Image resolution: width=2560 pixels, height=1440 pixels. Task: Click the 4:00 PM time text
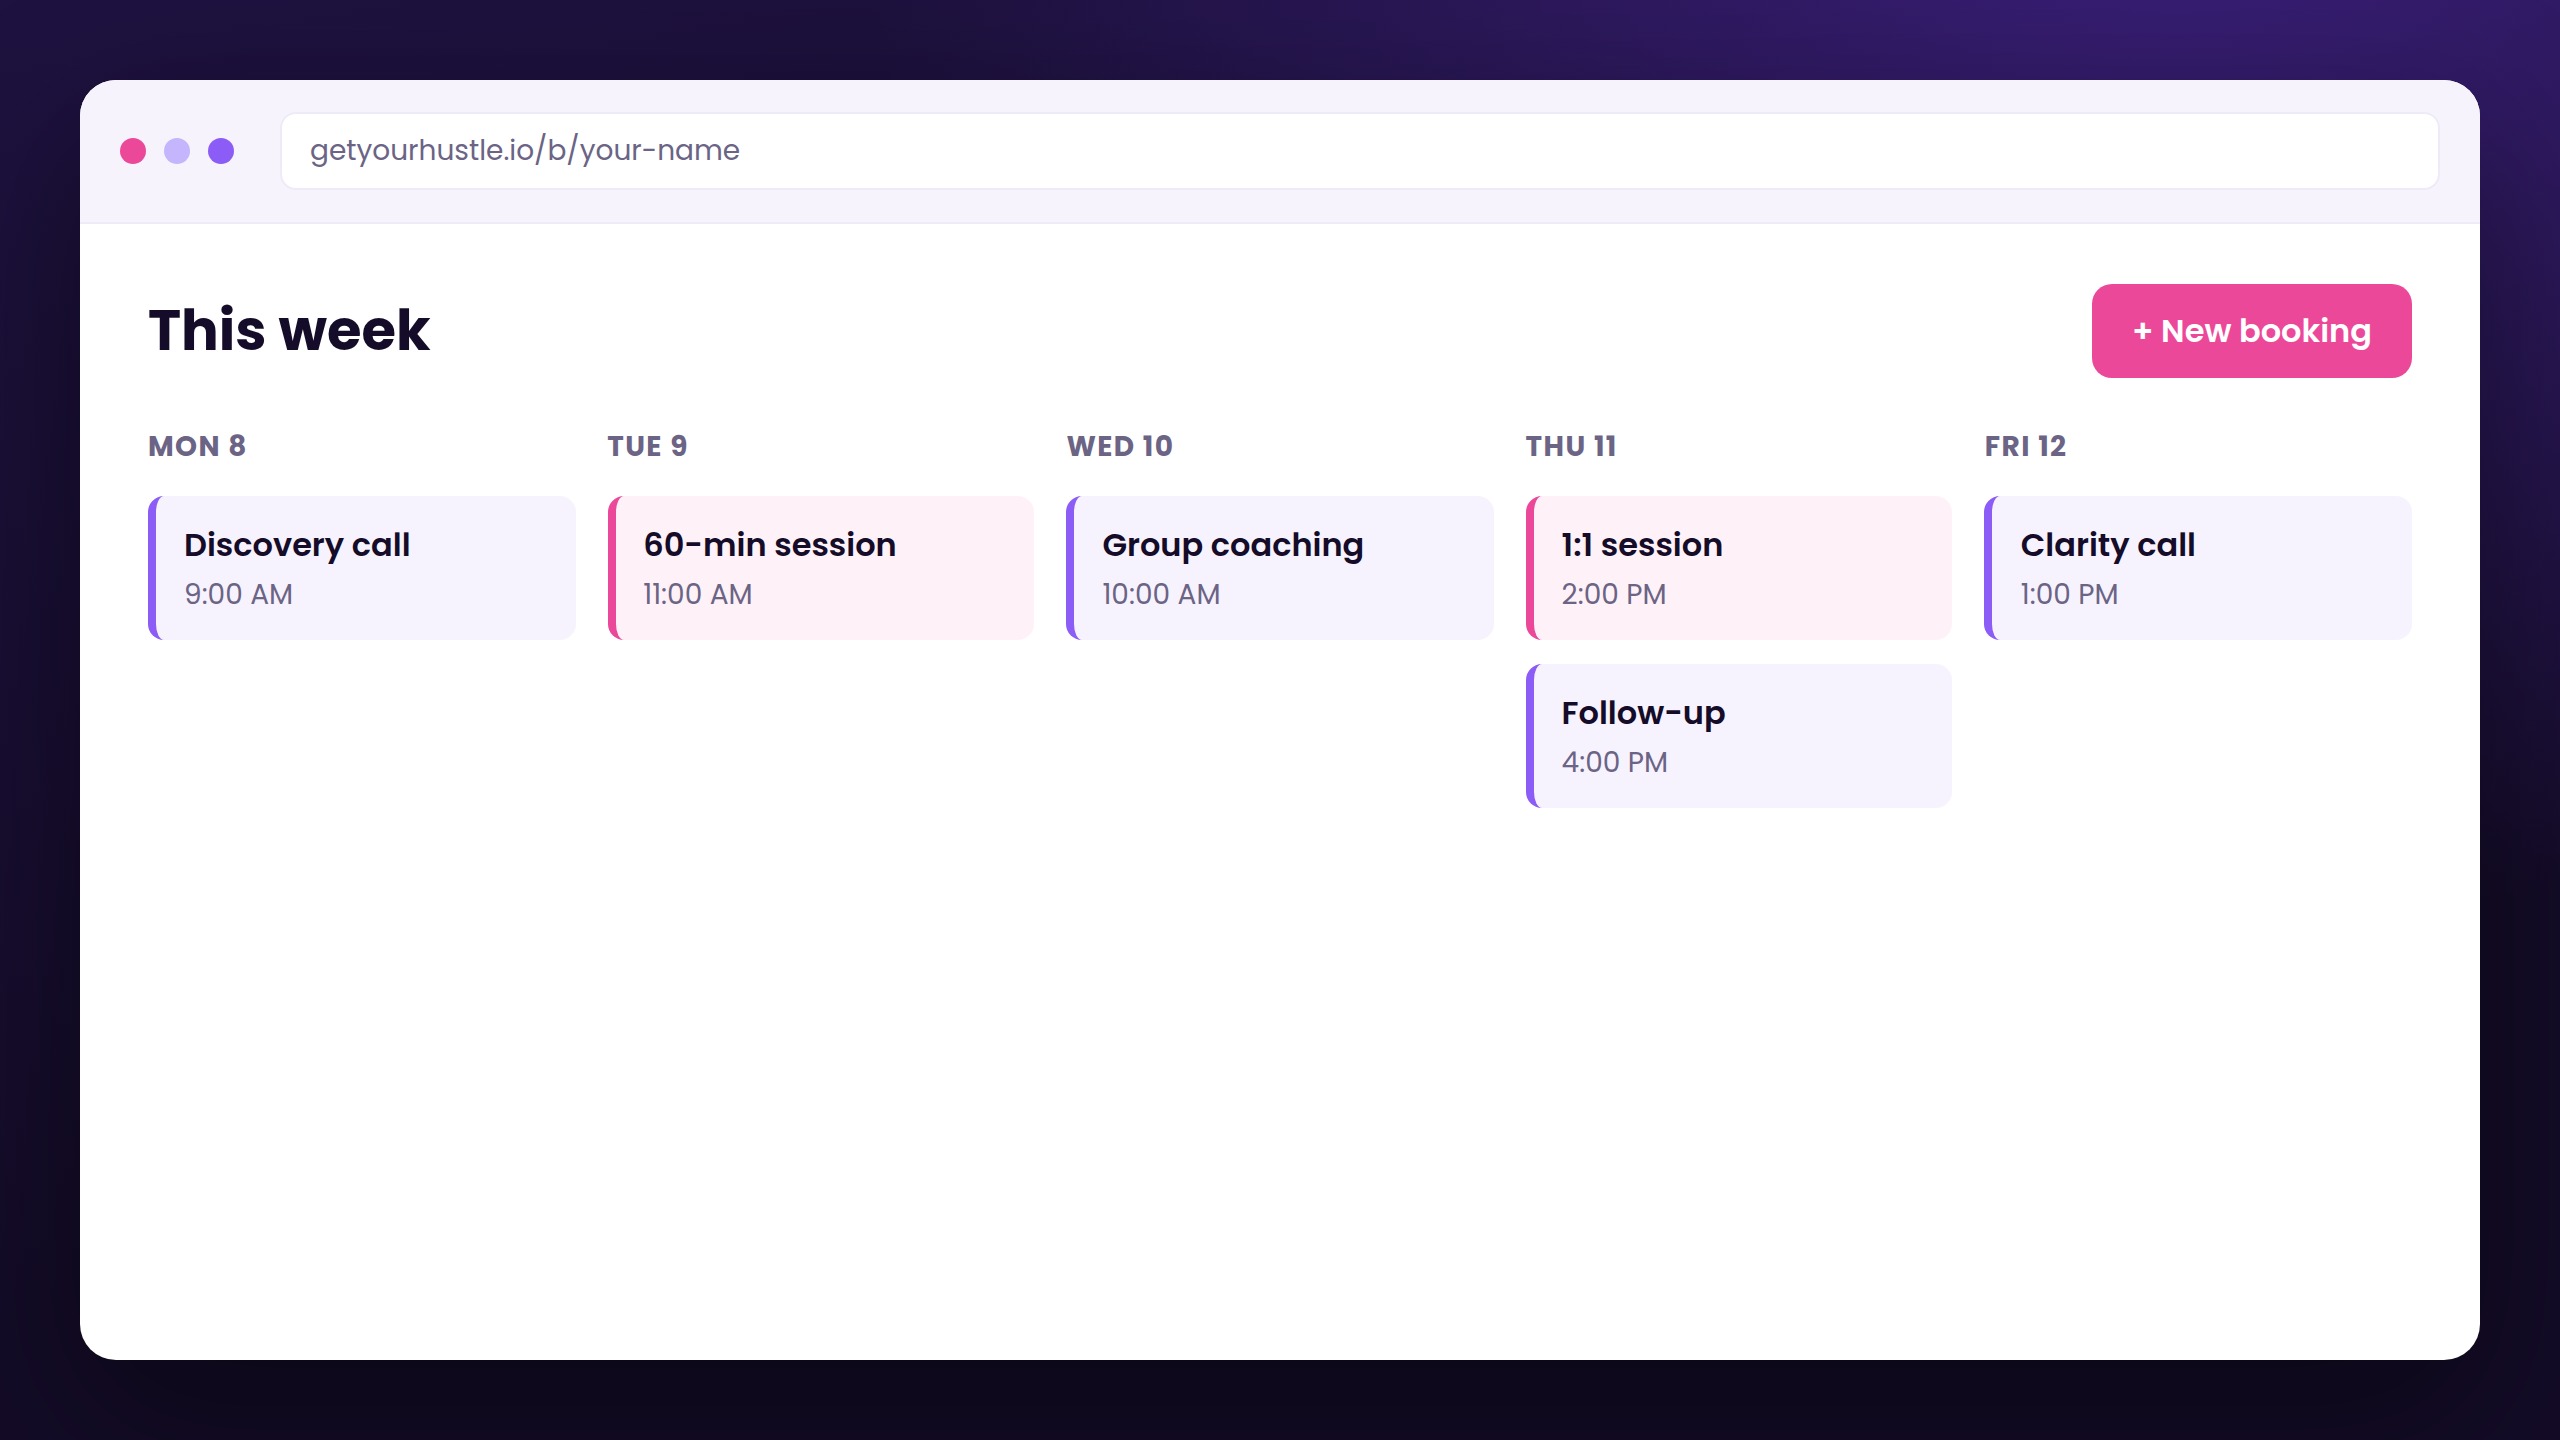(x=1614, y=762)
